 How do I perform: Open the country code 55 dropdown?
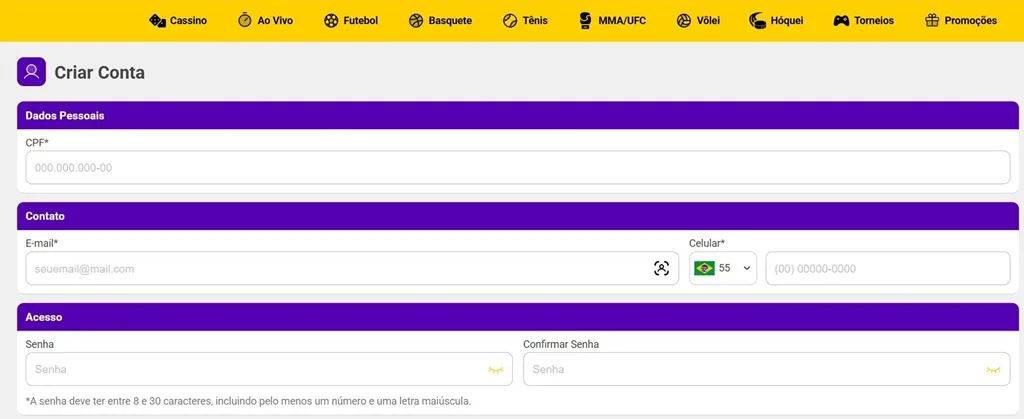click(x=746, y=268)
